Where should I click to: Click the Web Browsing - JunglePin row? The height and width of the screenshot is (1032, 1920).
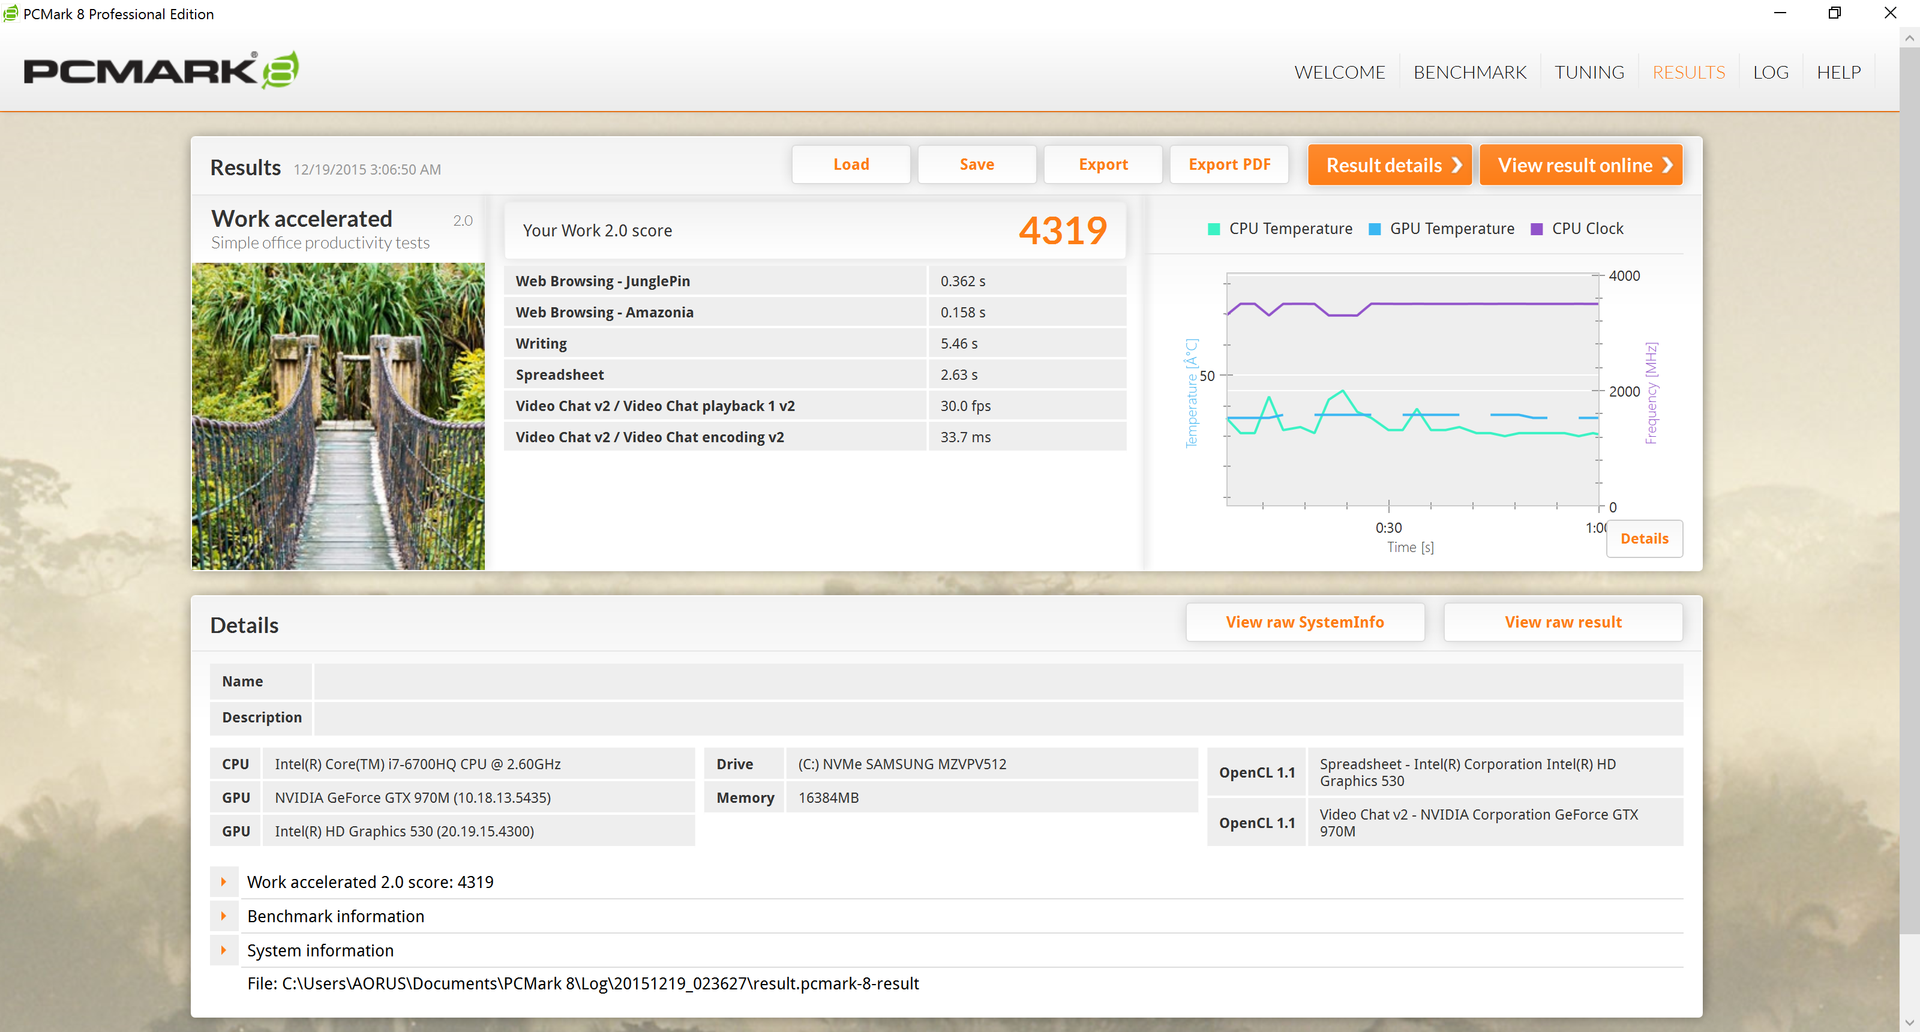click(x=815, y=281)
